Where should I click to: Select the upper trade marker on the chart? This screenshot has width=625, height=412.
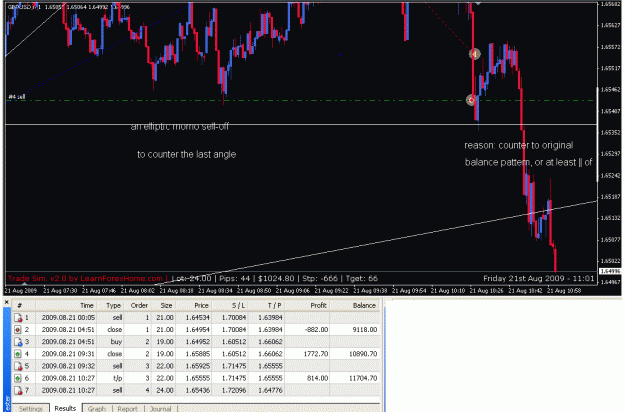pyautogui.click(x=474, y=54)
